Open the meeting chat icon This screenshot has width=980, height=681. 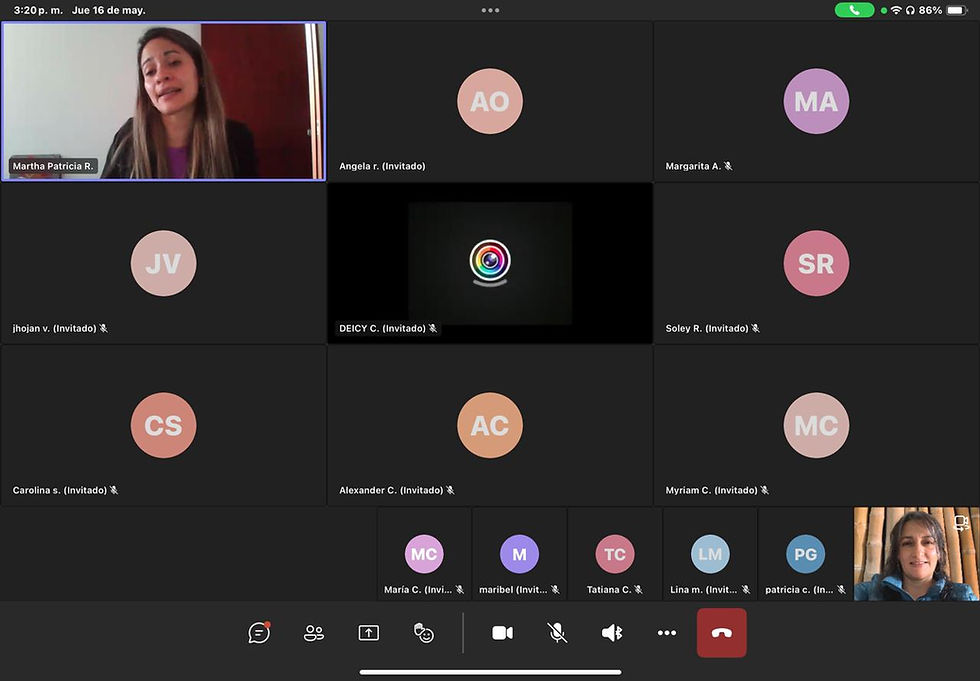259,632
